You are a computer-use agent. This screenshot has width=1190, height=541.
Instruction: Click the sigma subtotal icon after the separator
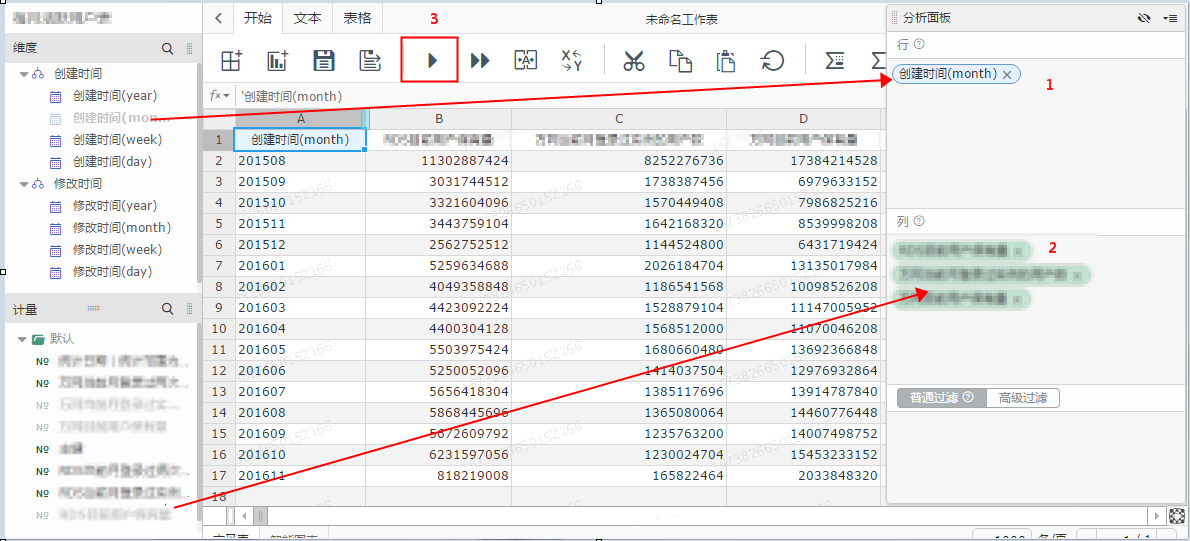tap(836, 61)
